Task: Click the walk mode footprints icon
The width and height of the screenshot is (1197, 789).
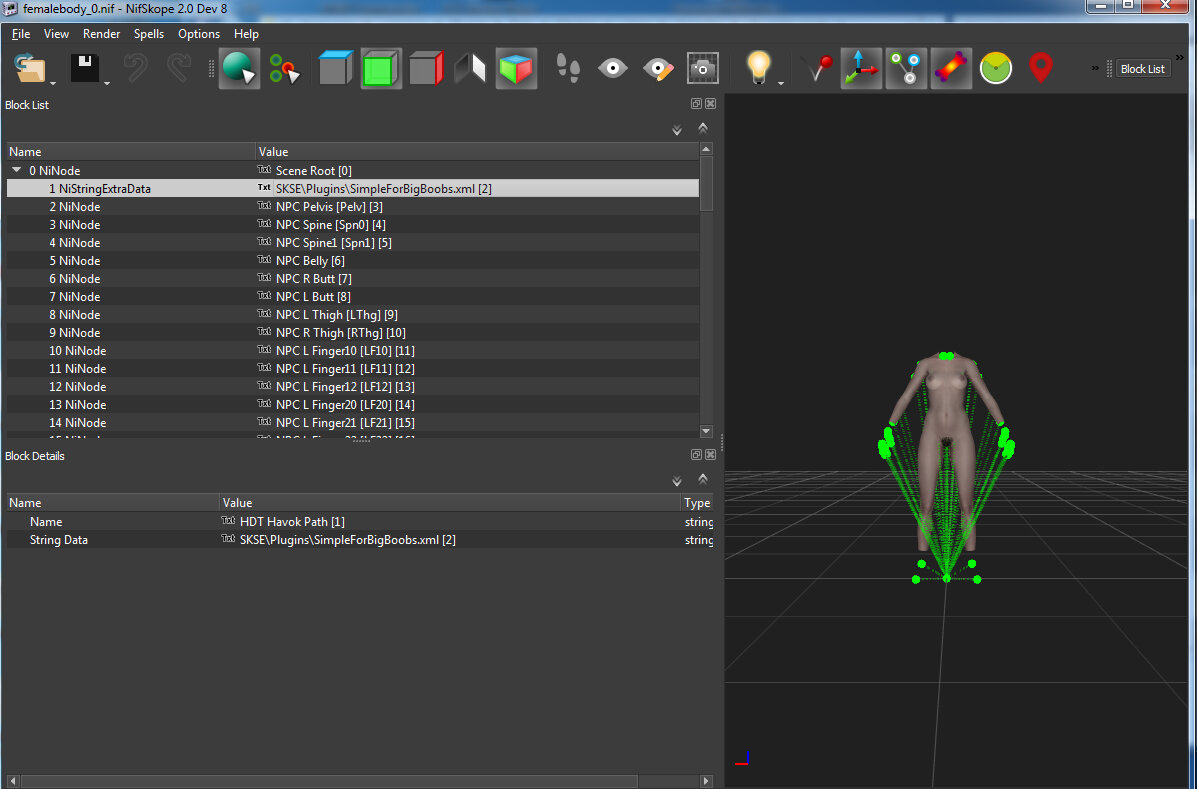Action: coord(568,69)
